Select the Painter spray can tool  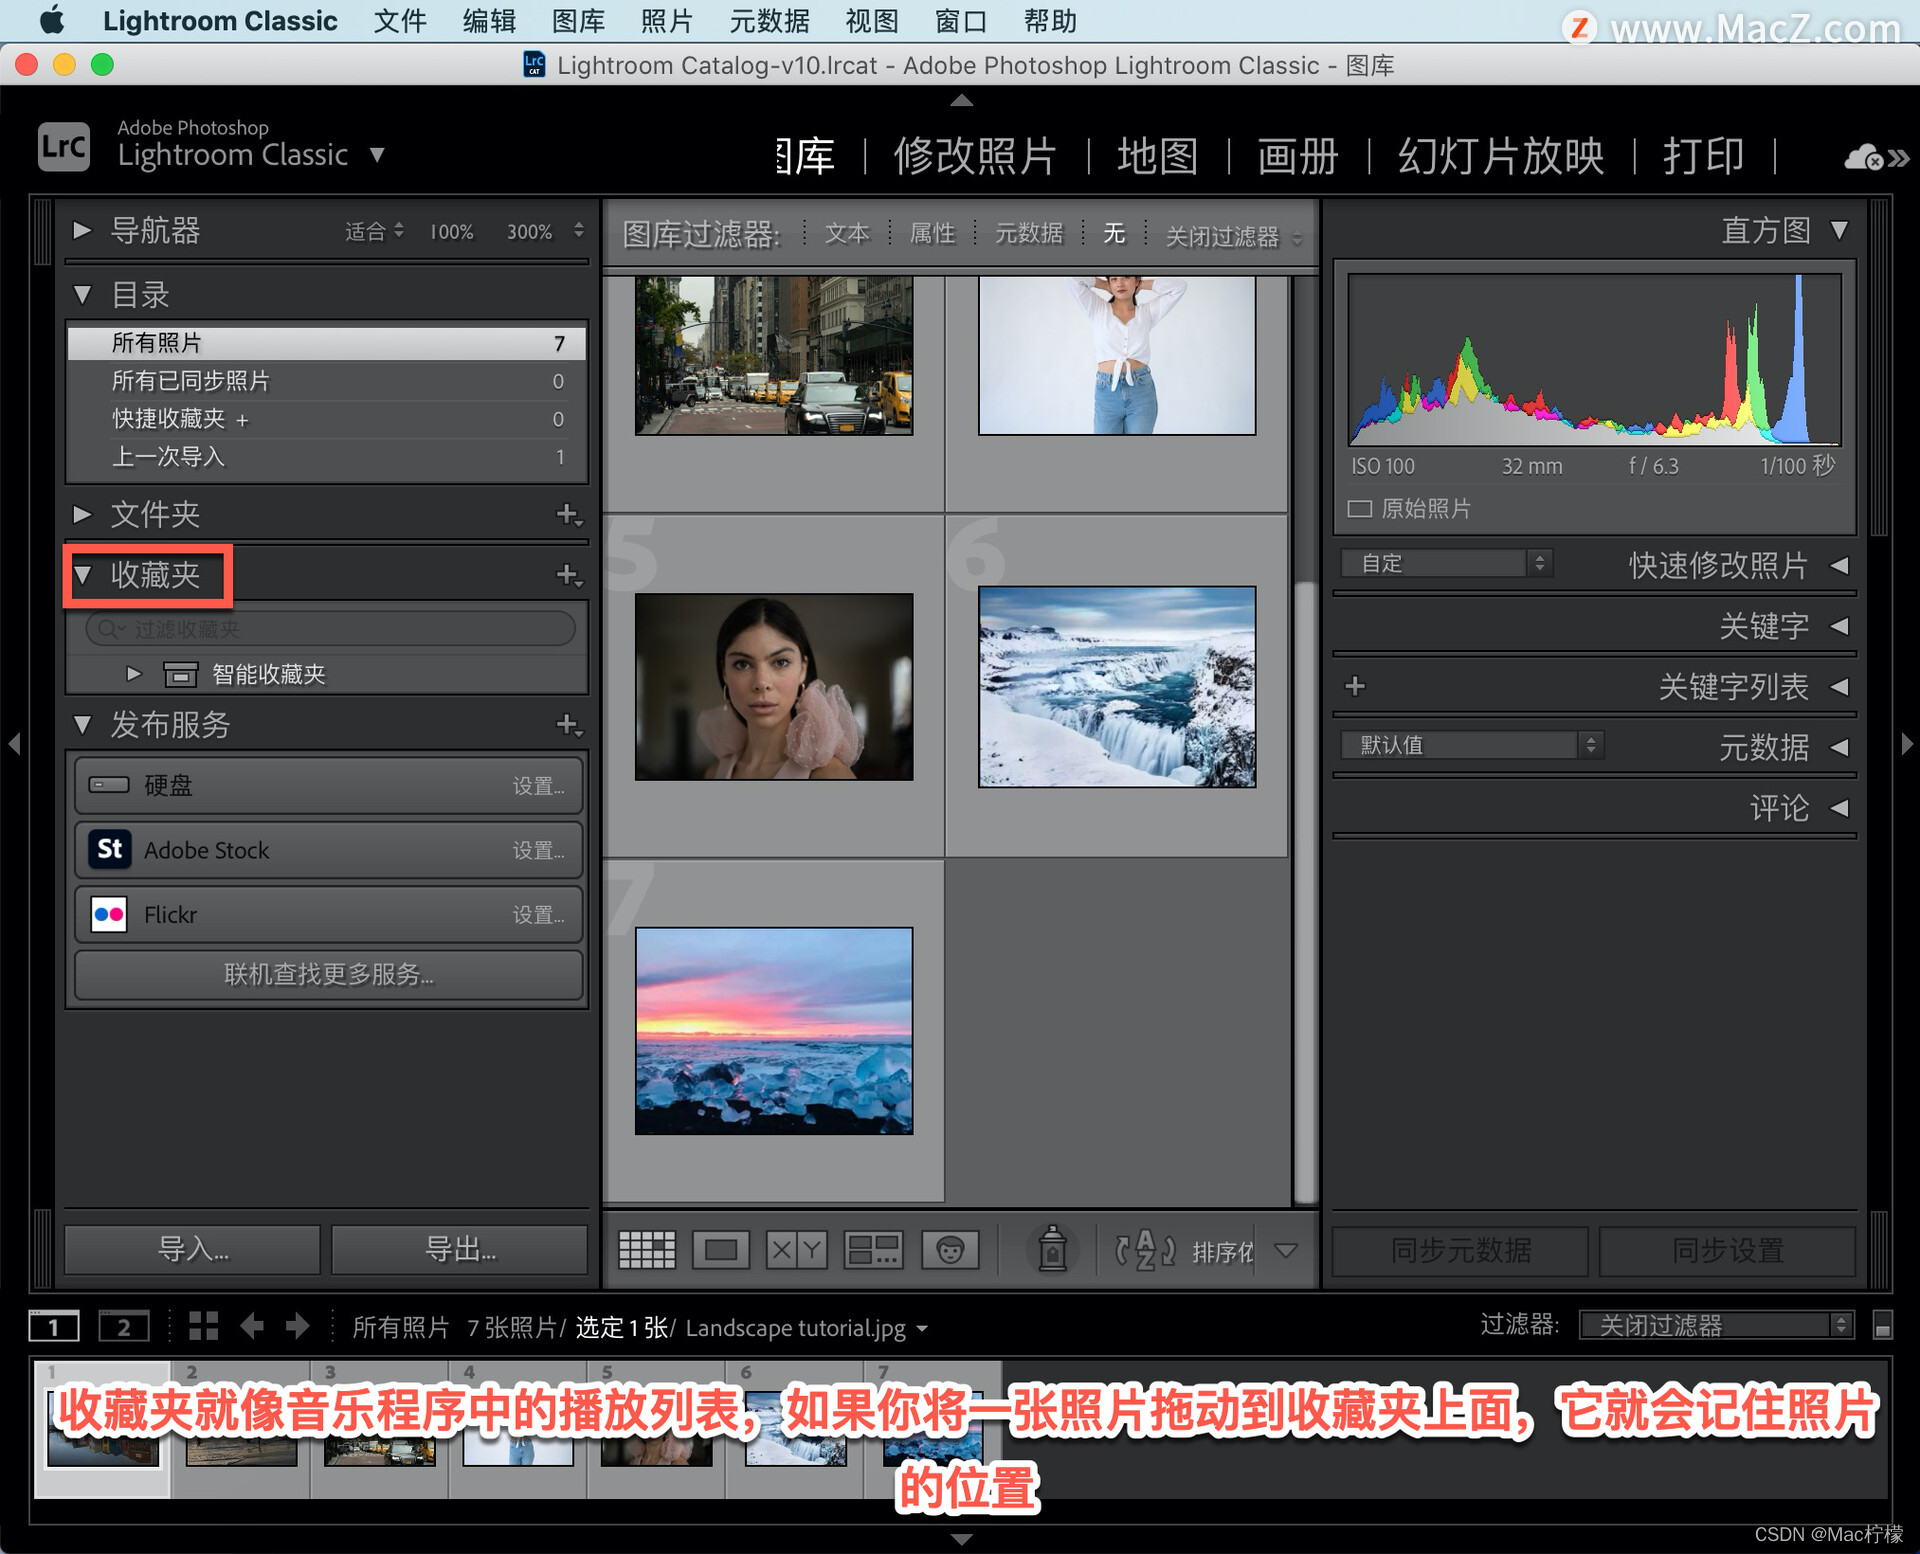click(x=1052, y=1249)
